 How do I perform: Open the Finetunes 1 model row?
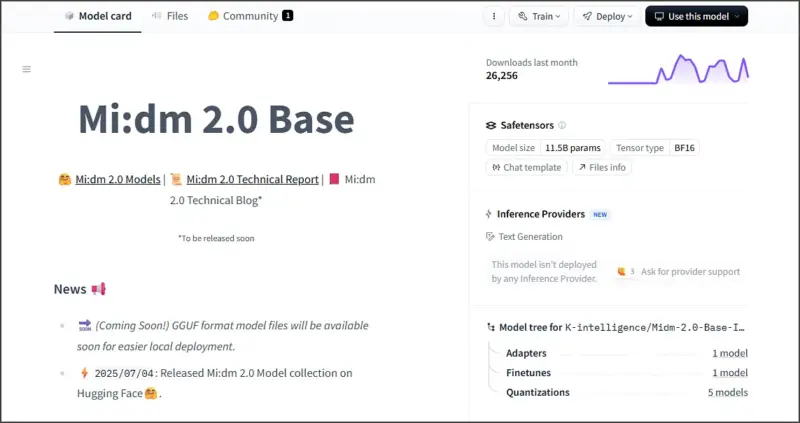coord(627,373)
